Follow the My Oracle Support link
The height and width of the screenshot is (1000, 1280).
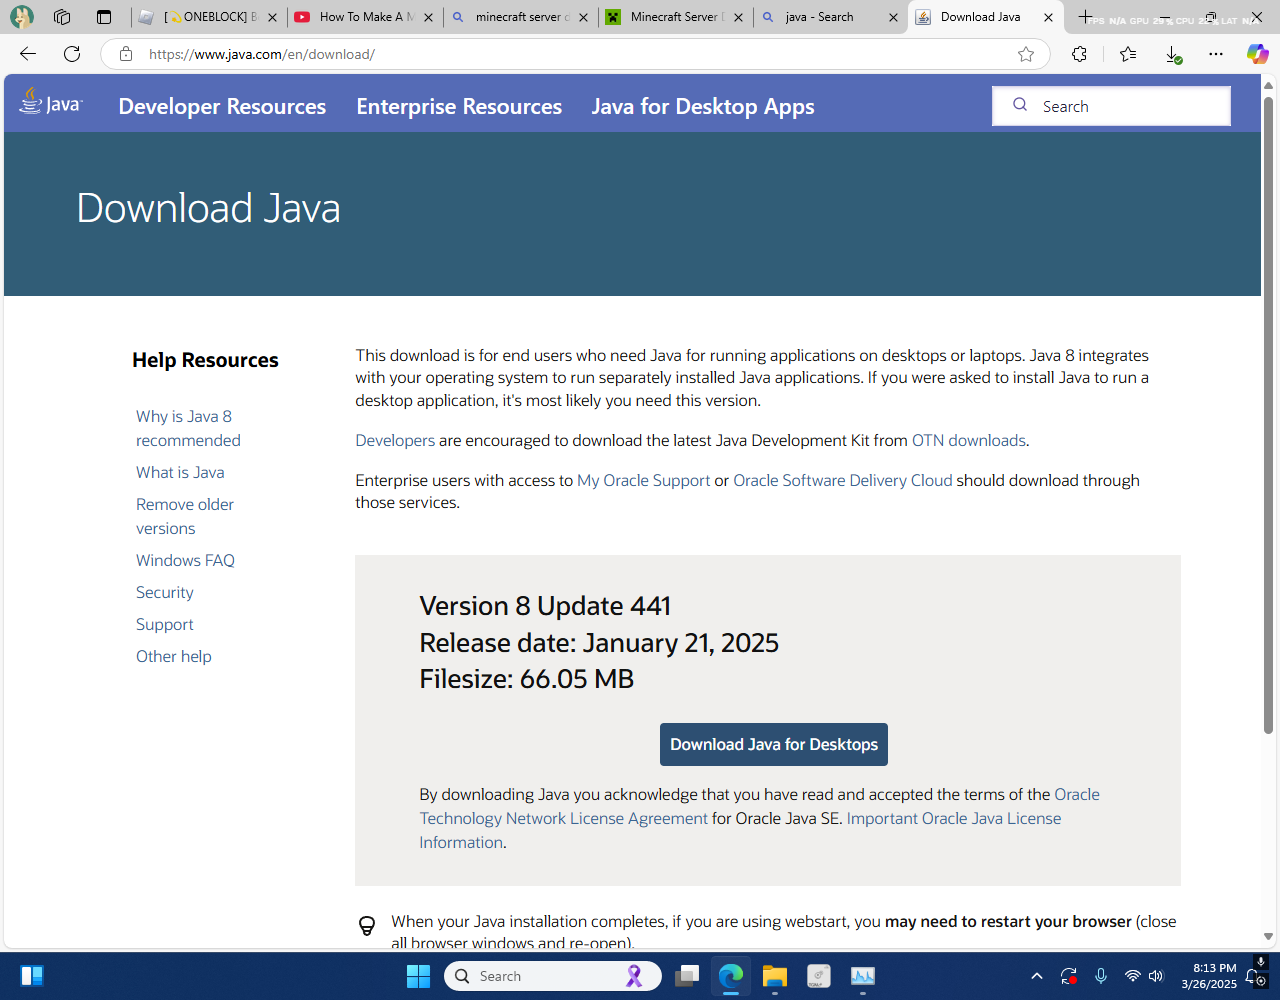(644, 480)
